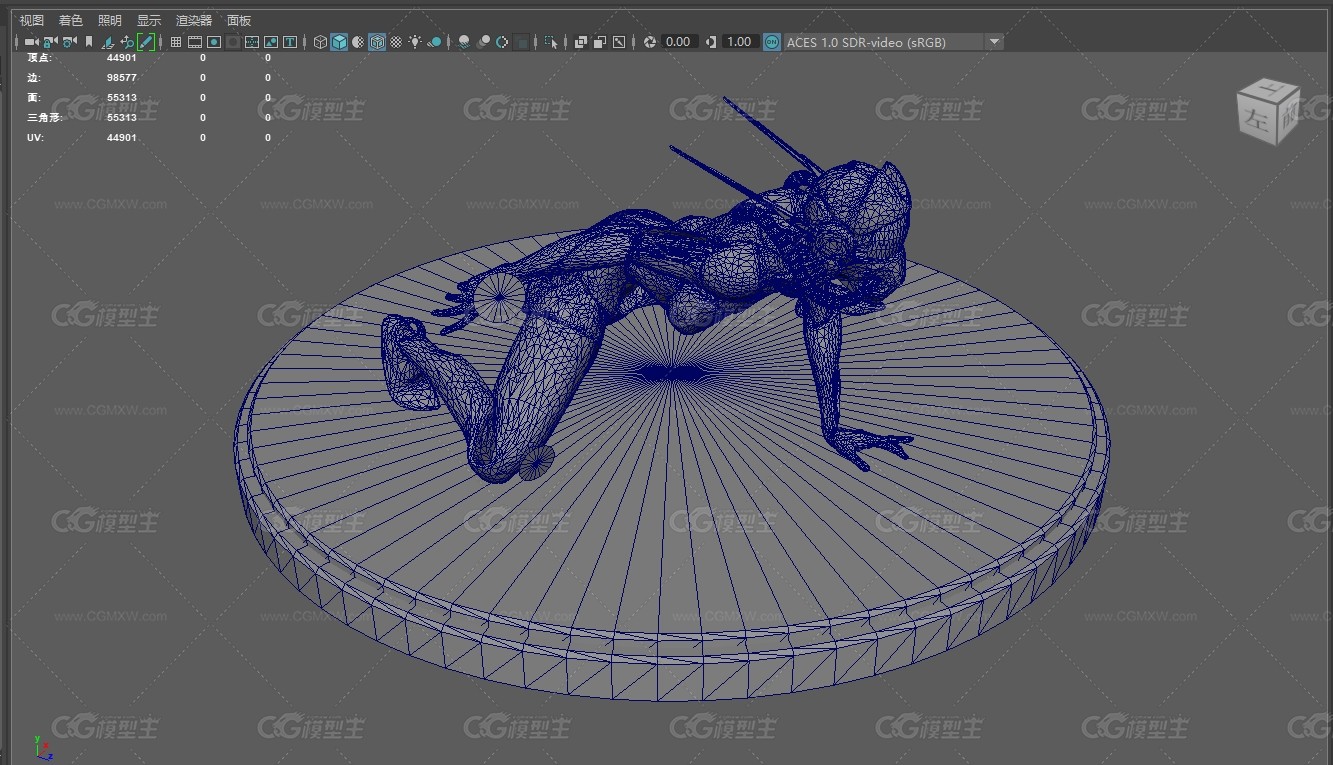Toggle the Shadows display icon

435,42
